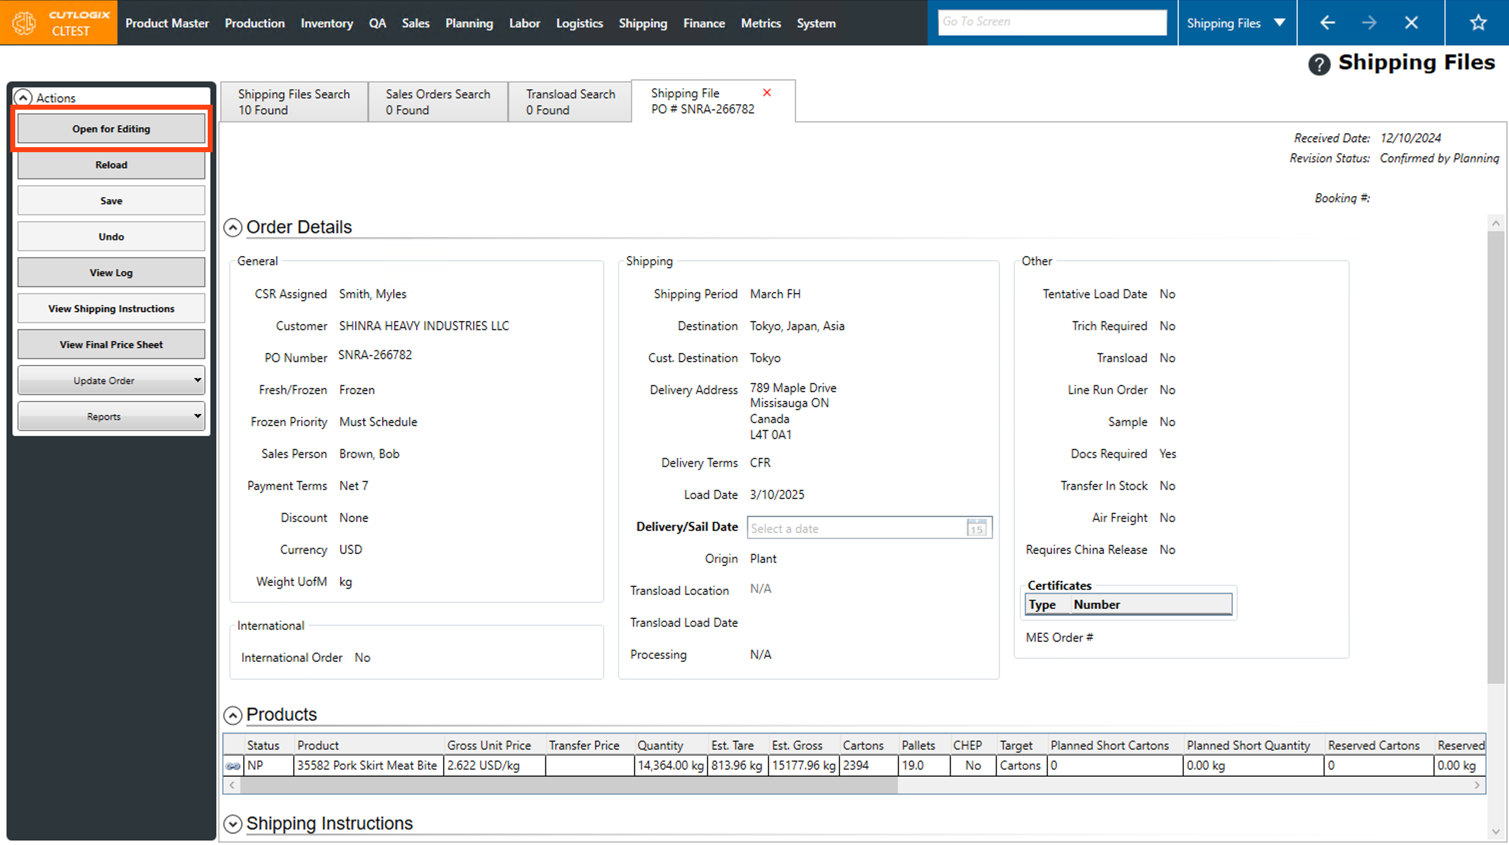Switch to Sales Orders Search tab
Screen dimensions: 1509x845
click(438, 101)
